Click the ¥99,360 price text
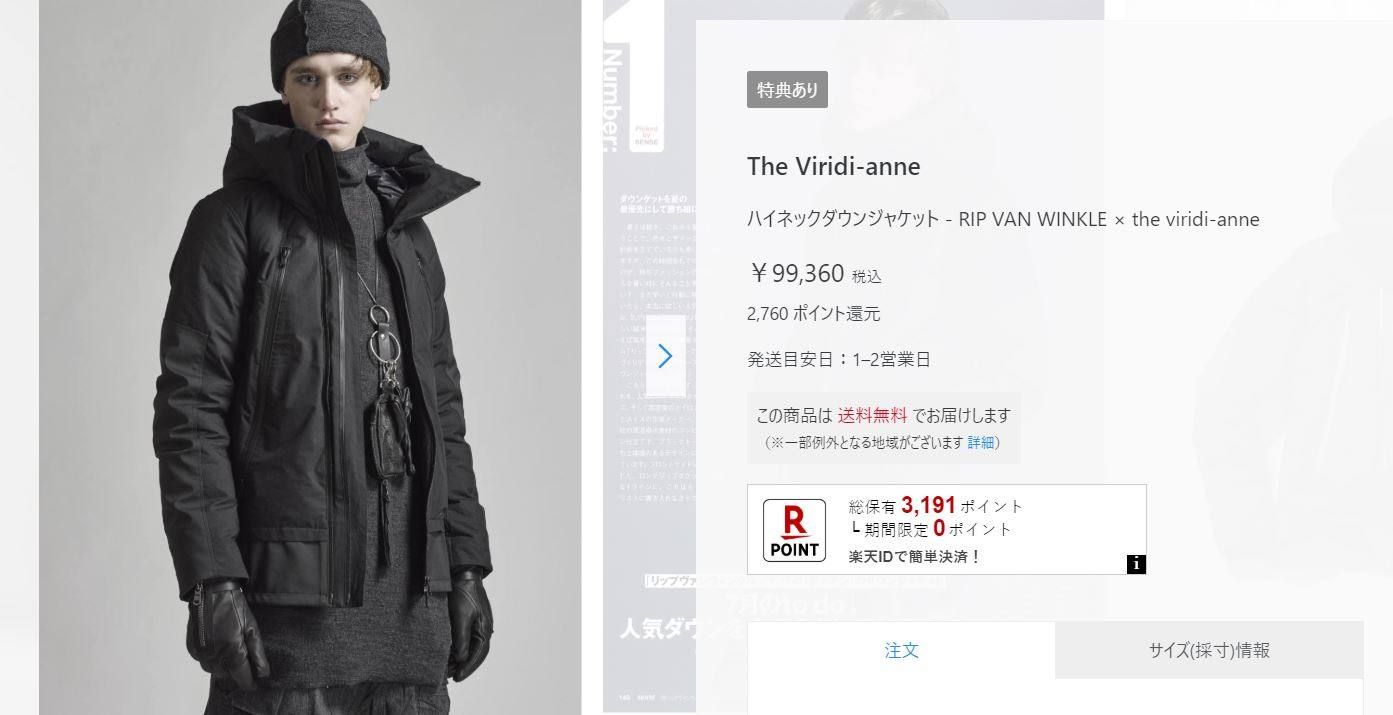Screen dimensions: 1393x715 point(797,273)
